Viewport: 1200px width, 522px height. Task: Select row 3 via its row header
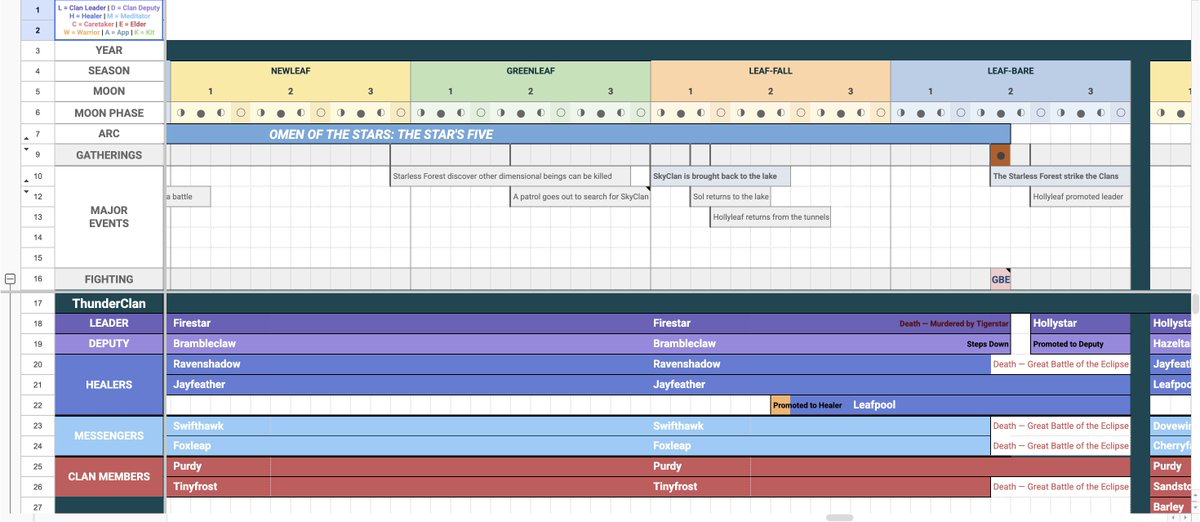(x=38, y=50)
